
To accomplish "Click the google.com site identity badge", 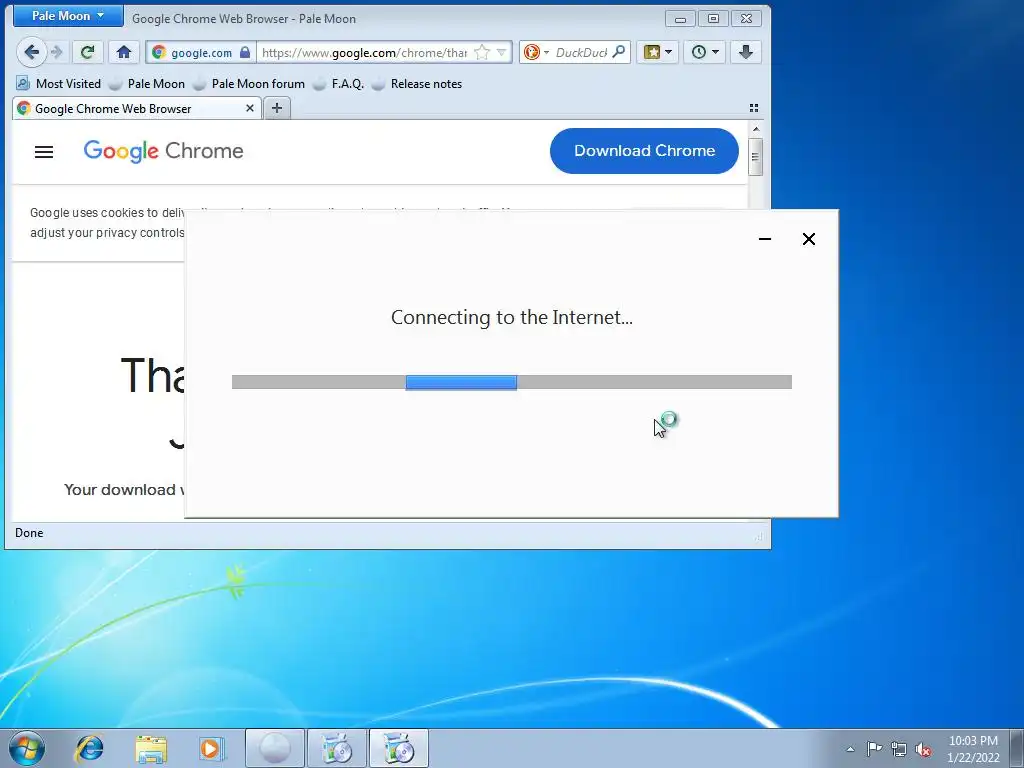I will coord(200,53).
